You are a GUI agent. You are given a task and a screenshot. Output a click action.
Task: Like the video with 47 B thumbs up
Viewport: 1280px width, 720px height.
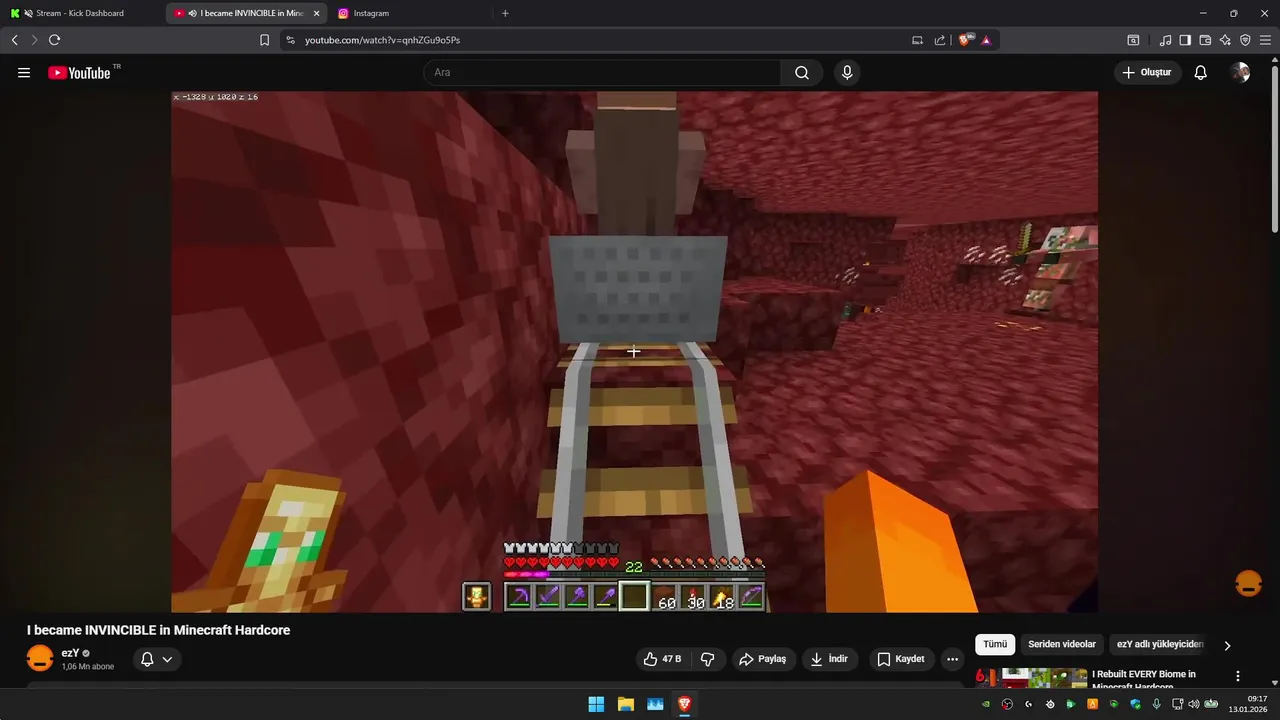(661, 659)
